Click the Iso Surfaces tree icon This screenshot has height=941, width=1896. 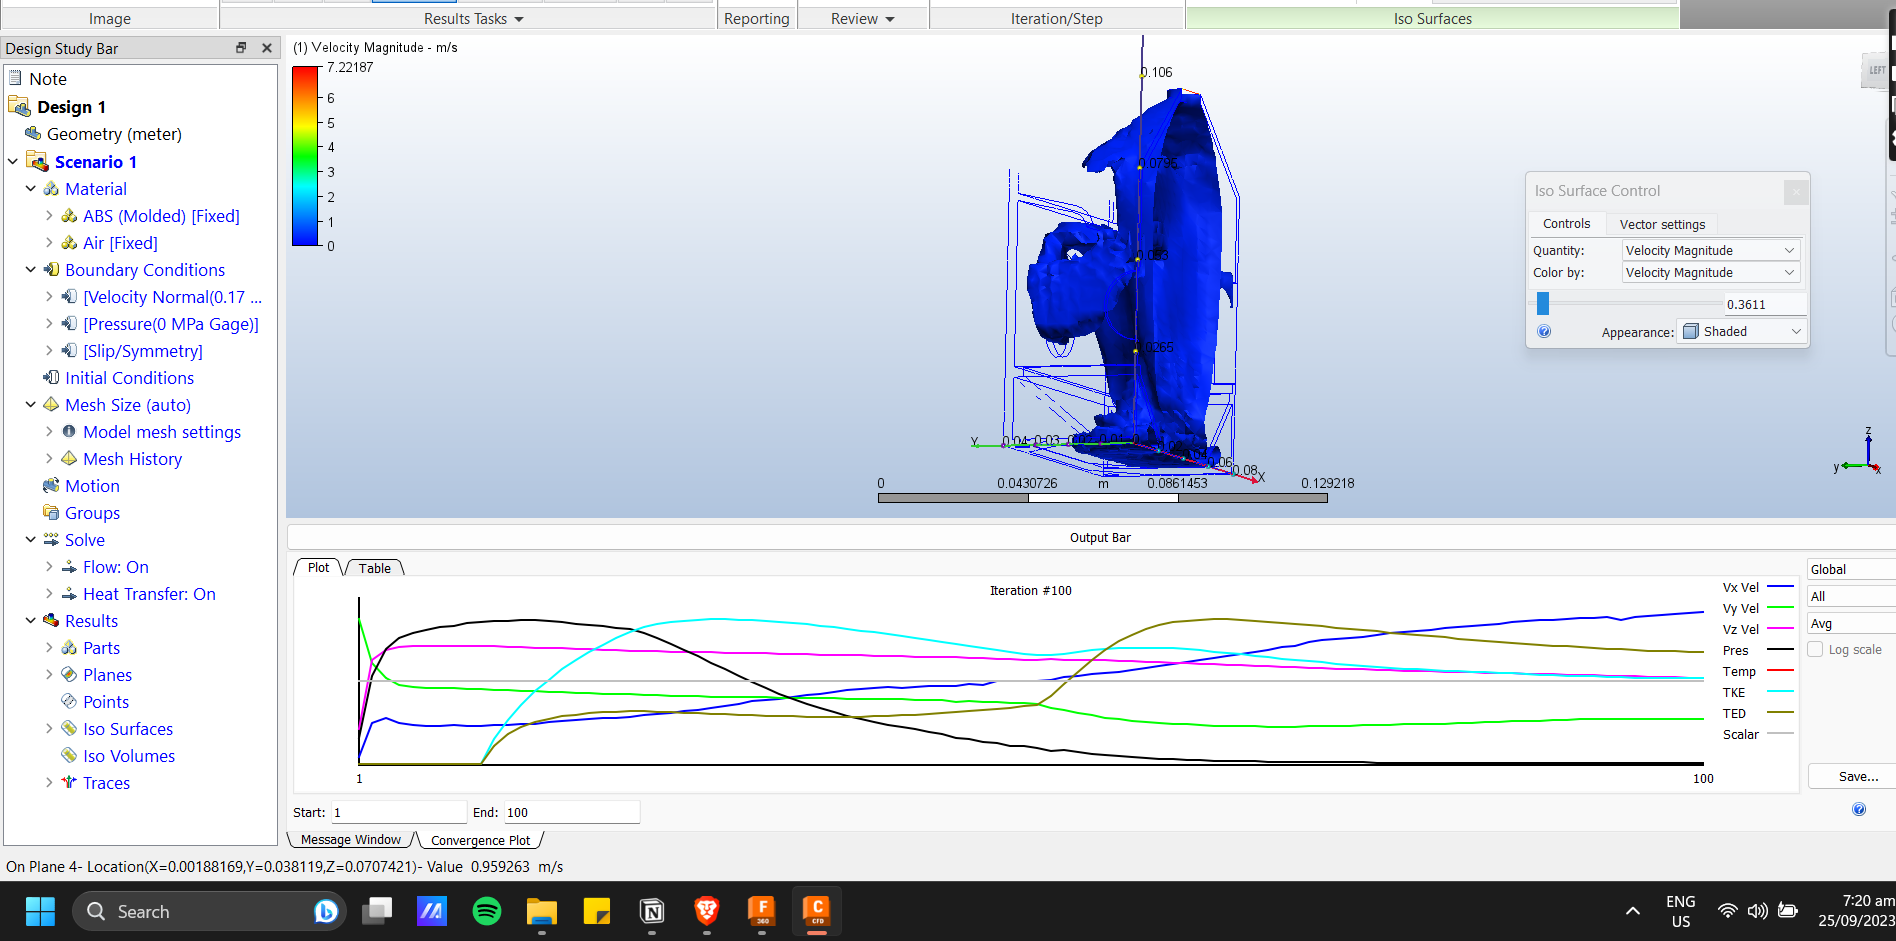pos(69,728)
